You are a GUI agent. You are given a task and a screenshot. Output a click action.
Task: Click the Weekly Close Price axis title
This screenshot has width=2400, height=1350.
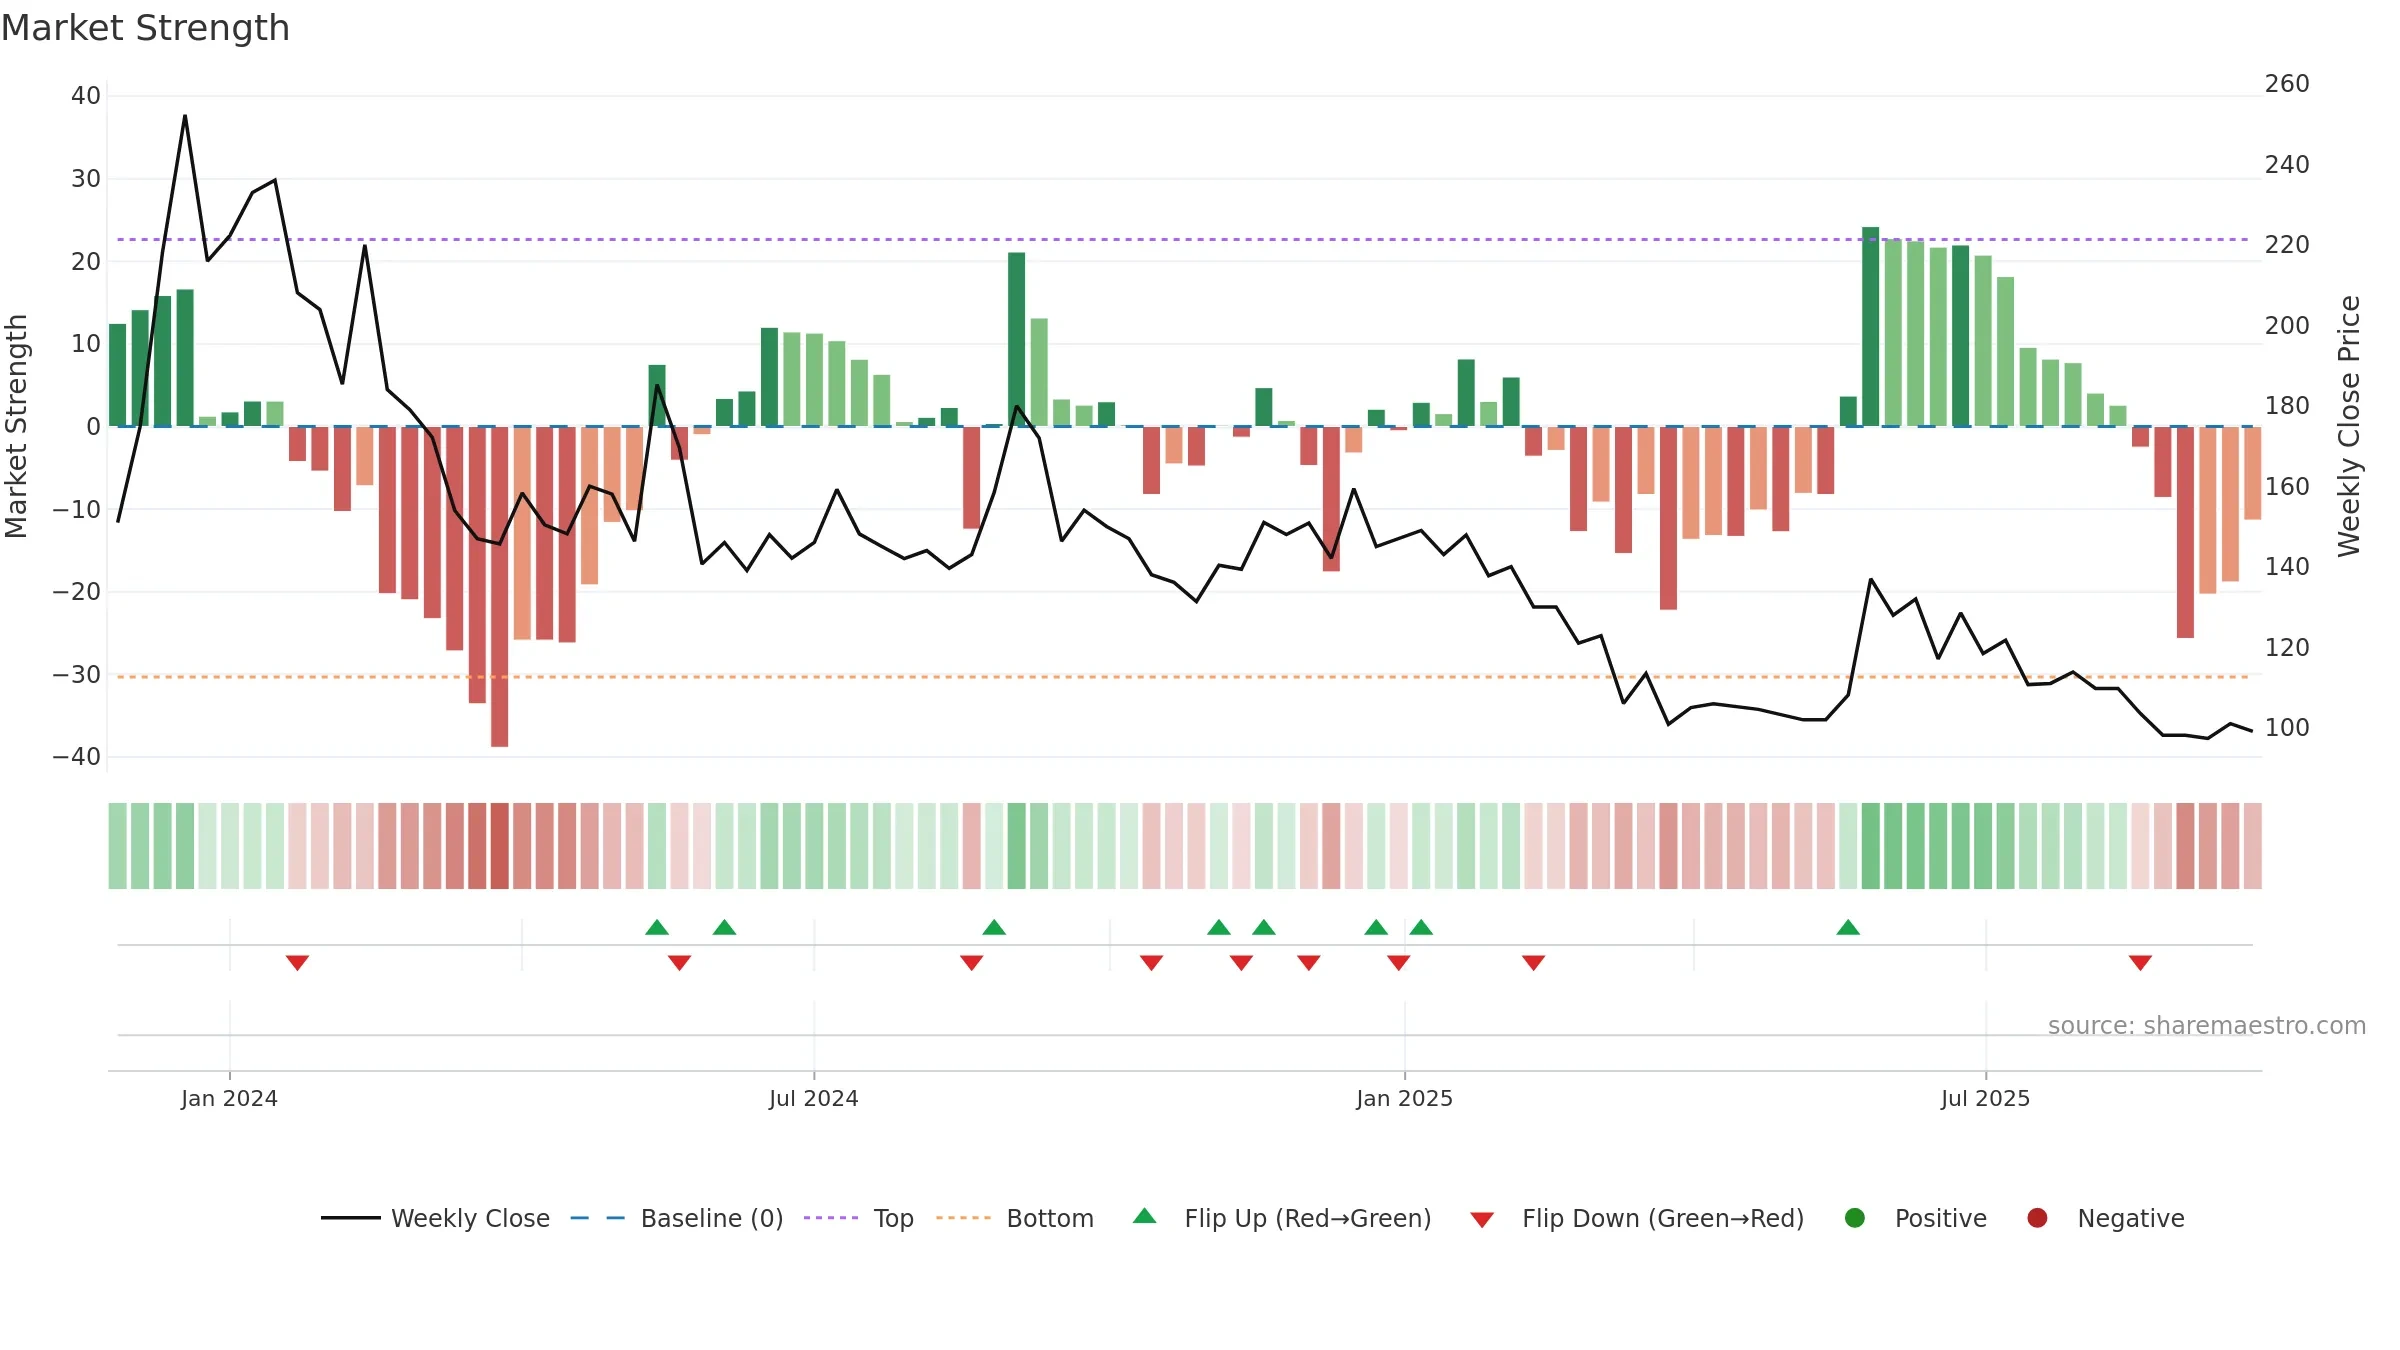2349,426
